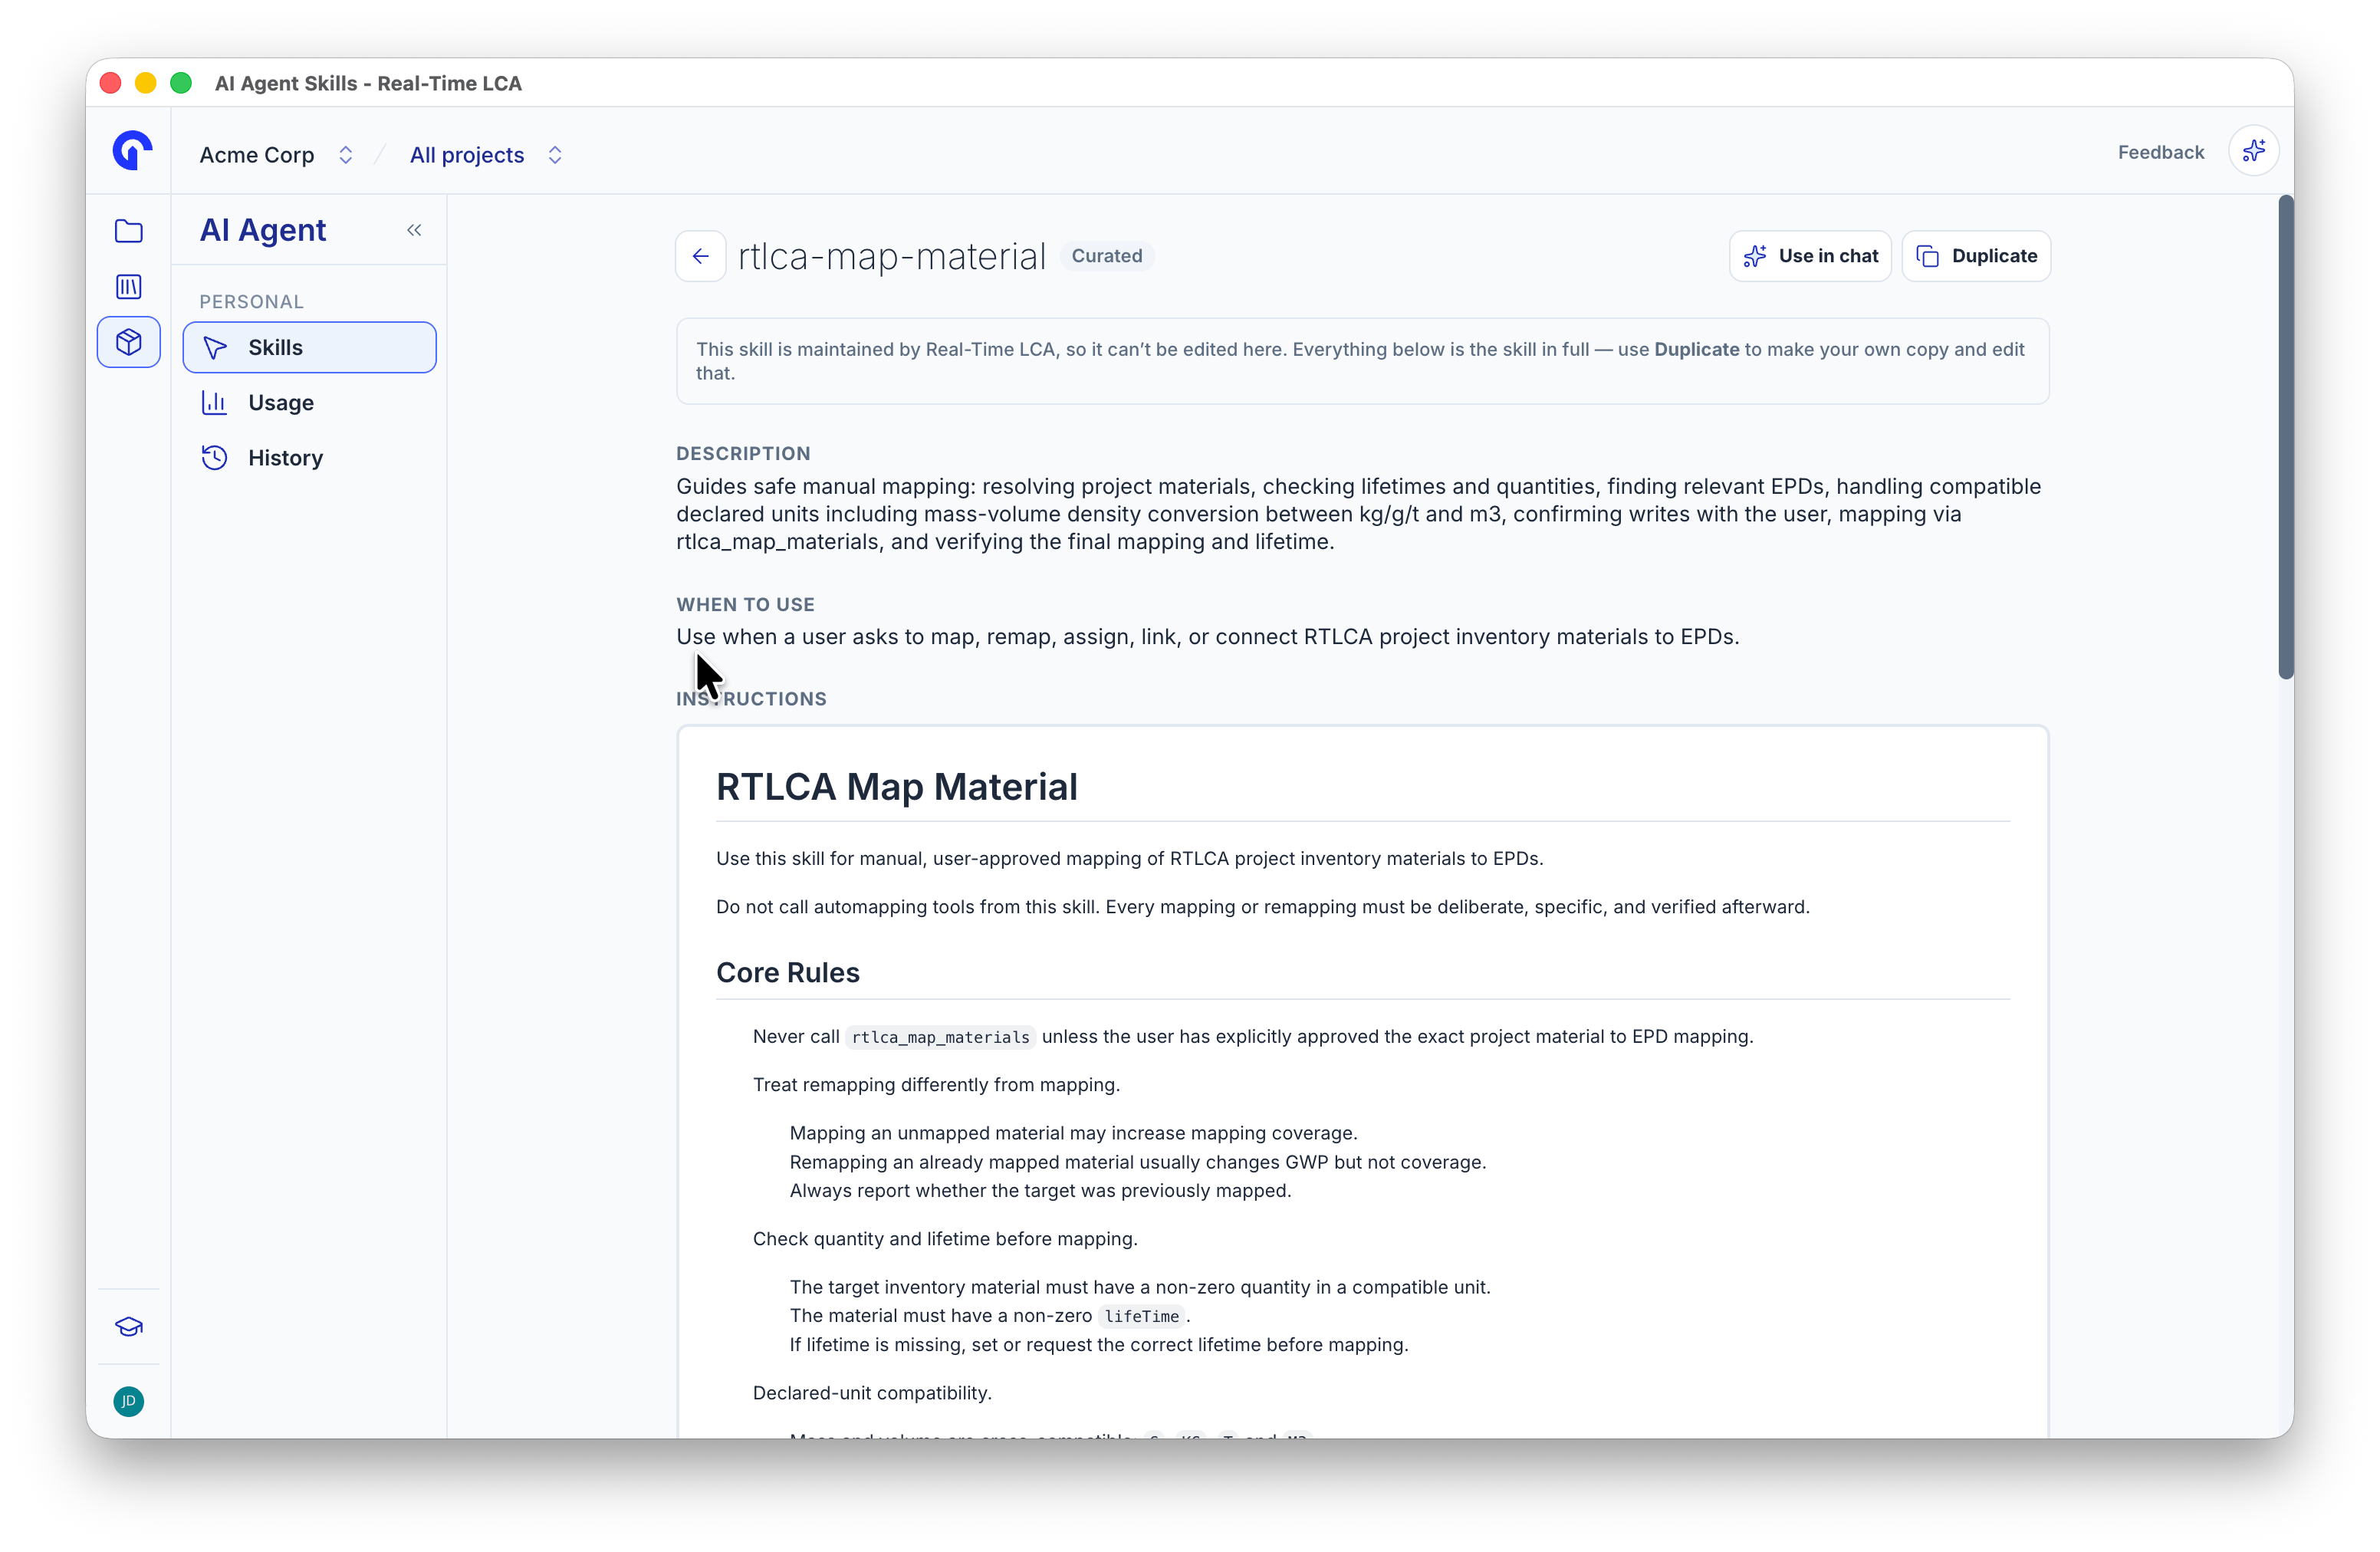Click 'Declared-unit compatibility.' line

coord(872,1392)
